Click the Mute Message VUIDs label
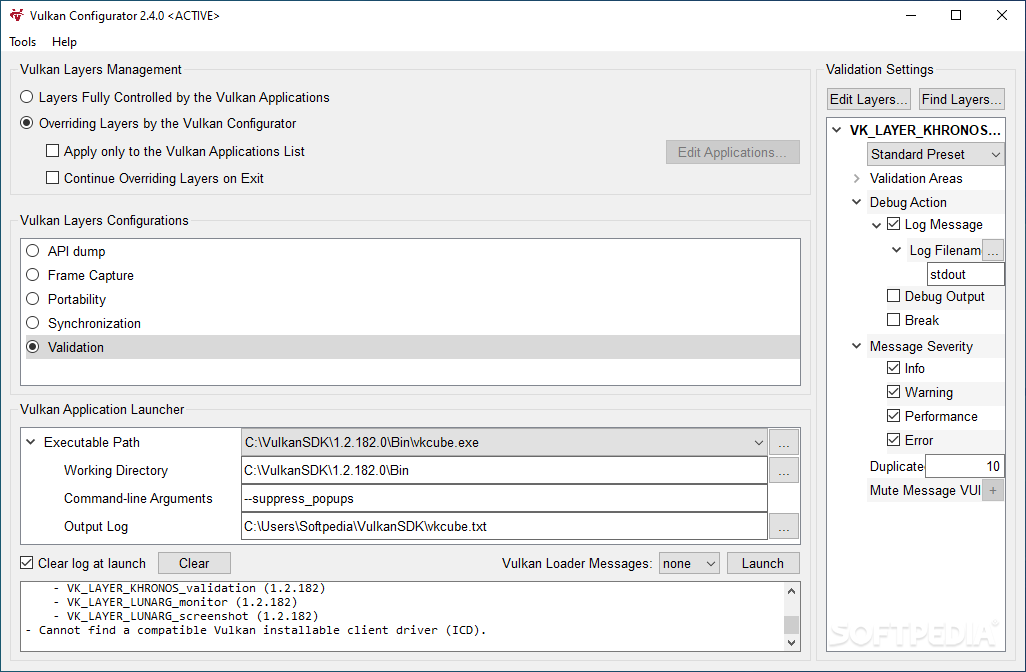 [925, 491]
